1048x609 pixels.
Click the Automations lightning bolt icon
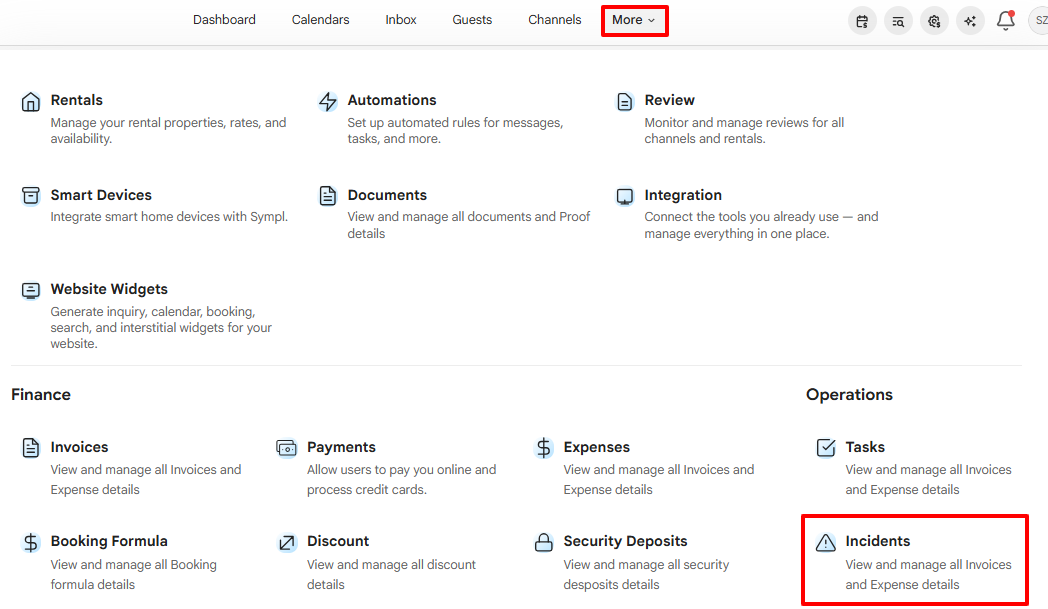[x=328, y=102]
